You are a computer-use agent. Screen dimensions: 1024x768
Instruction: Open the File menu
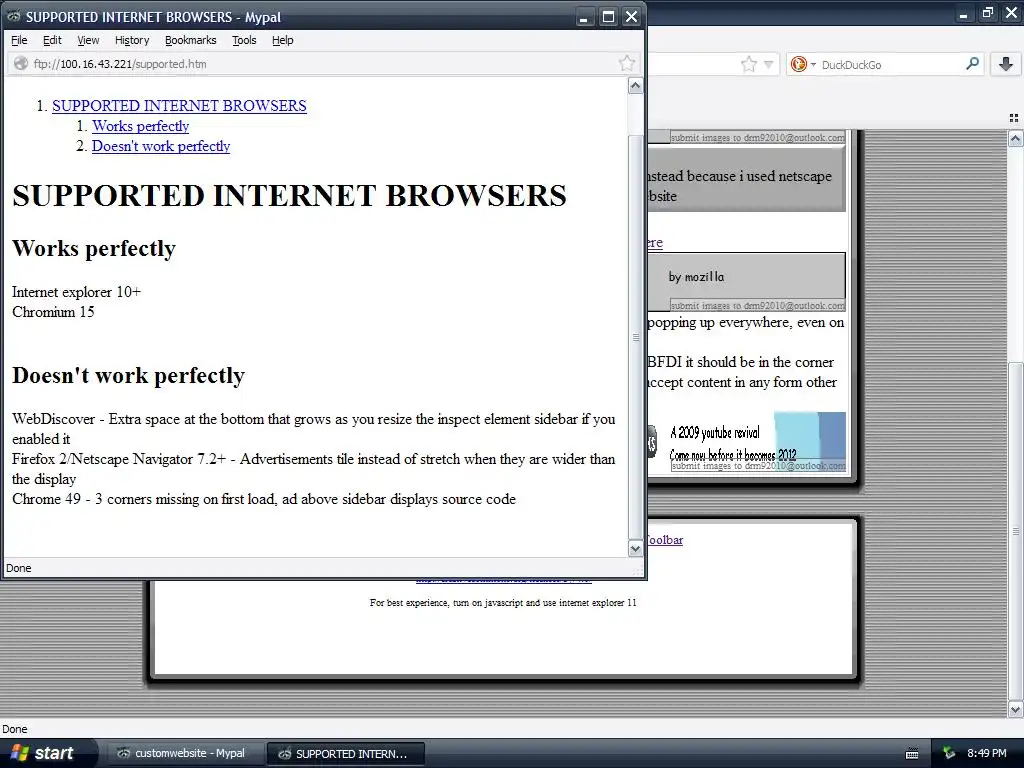[x=19, y=40]
